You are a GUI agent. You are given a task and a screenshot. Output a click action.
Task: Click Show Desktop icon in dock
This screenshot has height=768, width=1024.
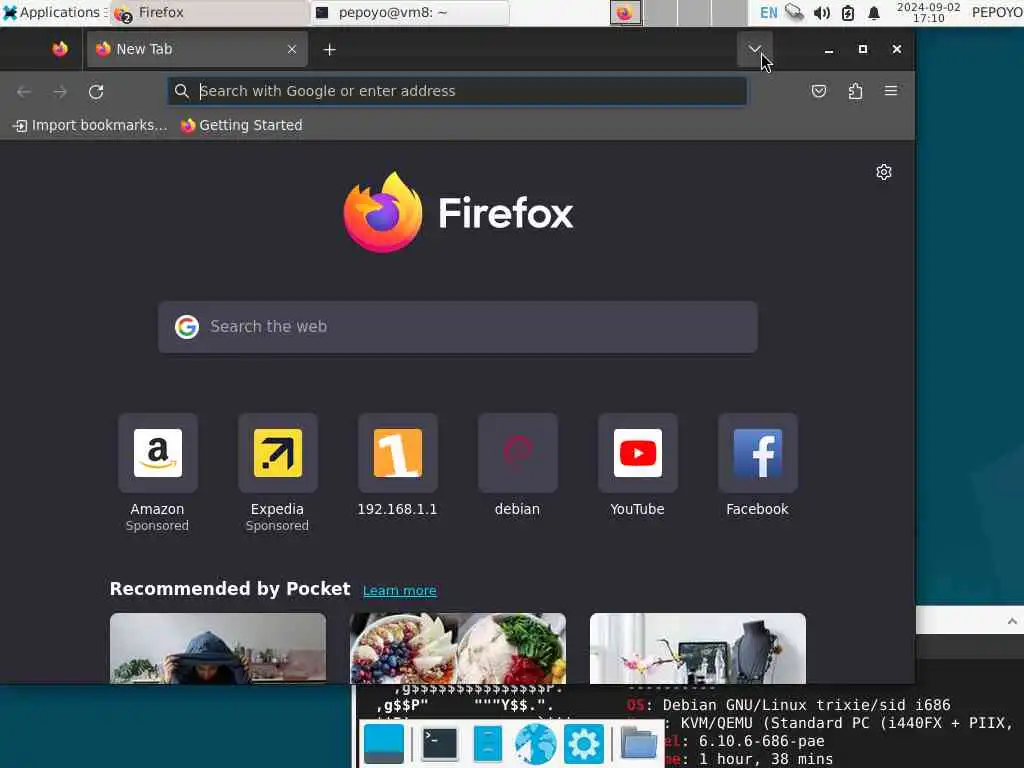point(383,743)
